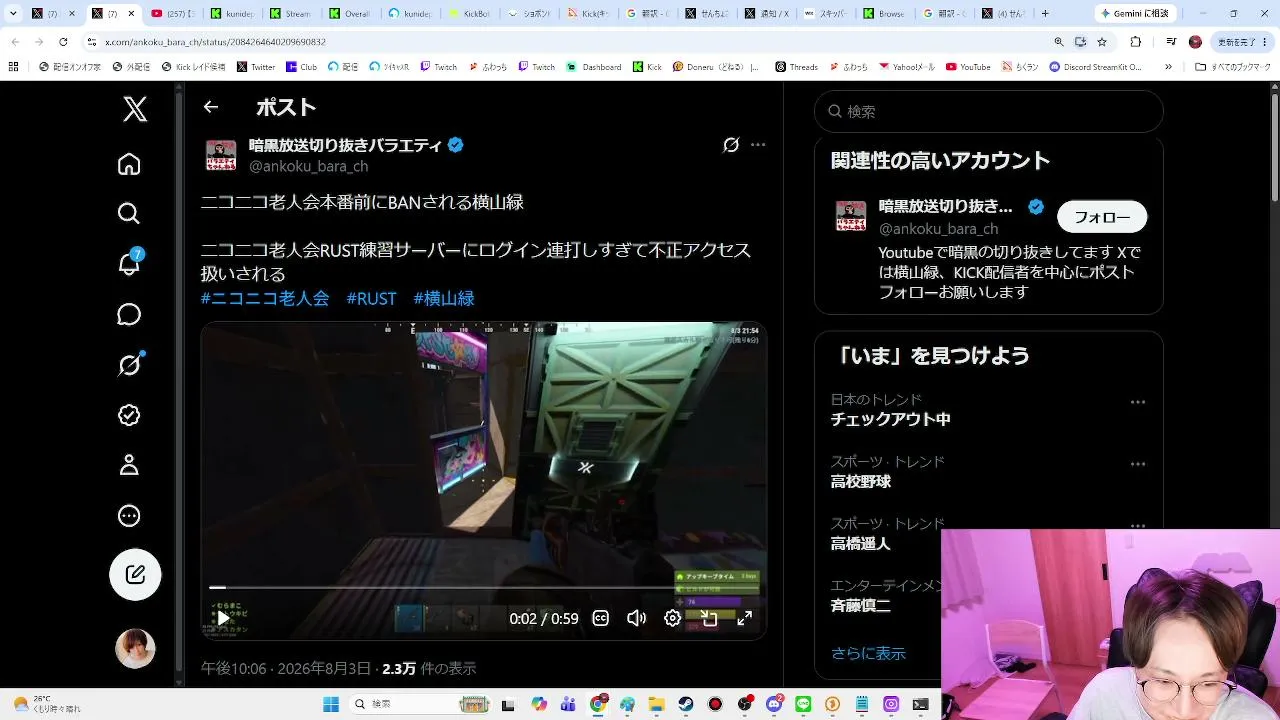
Task: Open the Threads bookmark
Action: (796, 67)
